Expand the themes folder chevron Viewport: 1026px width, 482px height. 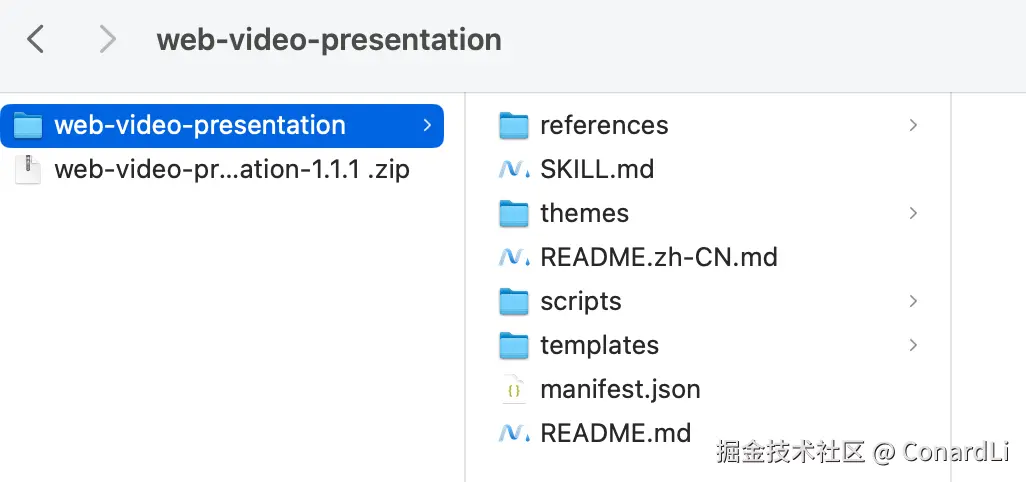tap(913, 213)
